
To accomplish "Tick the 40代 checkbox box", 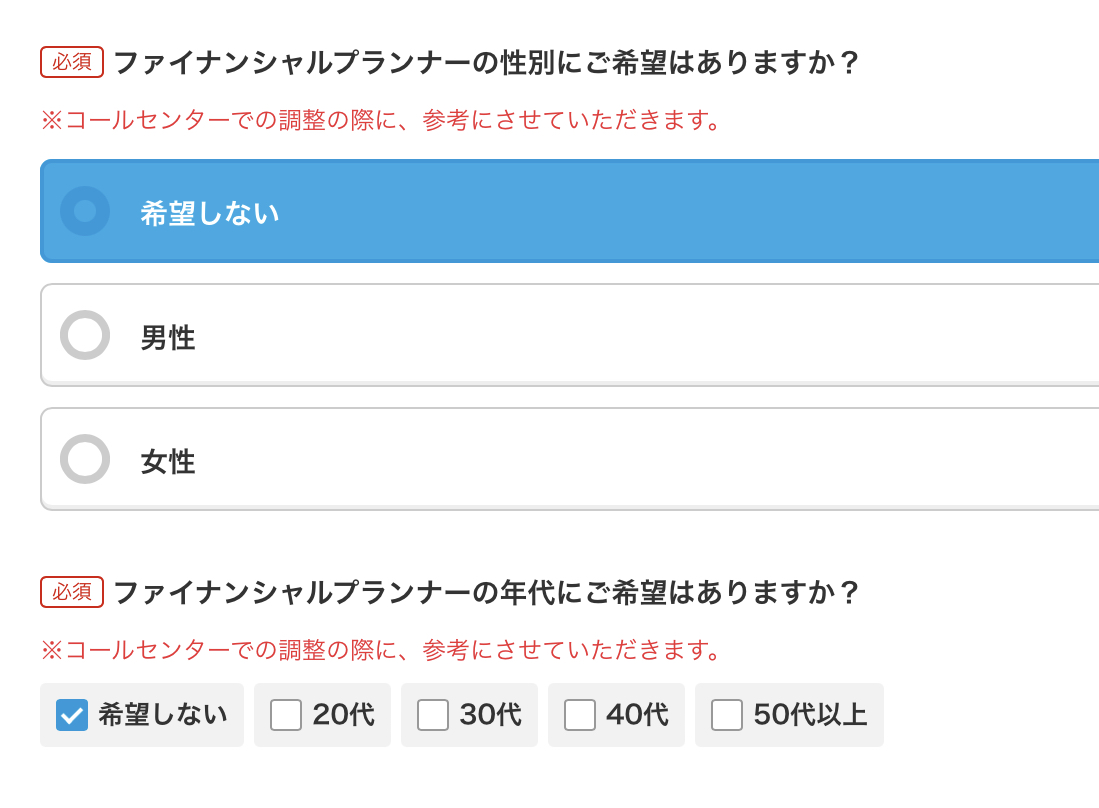I will (x=580, y=715).
